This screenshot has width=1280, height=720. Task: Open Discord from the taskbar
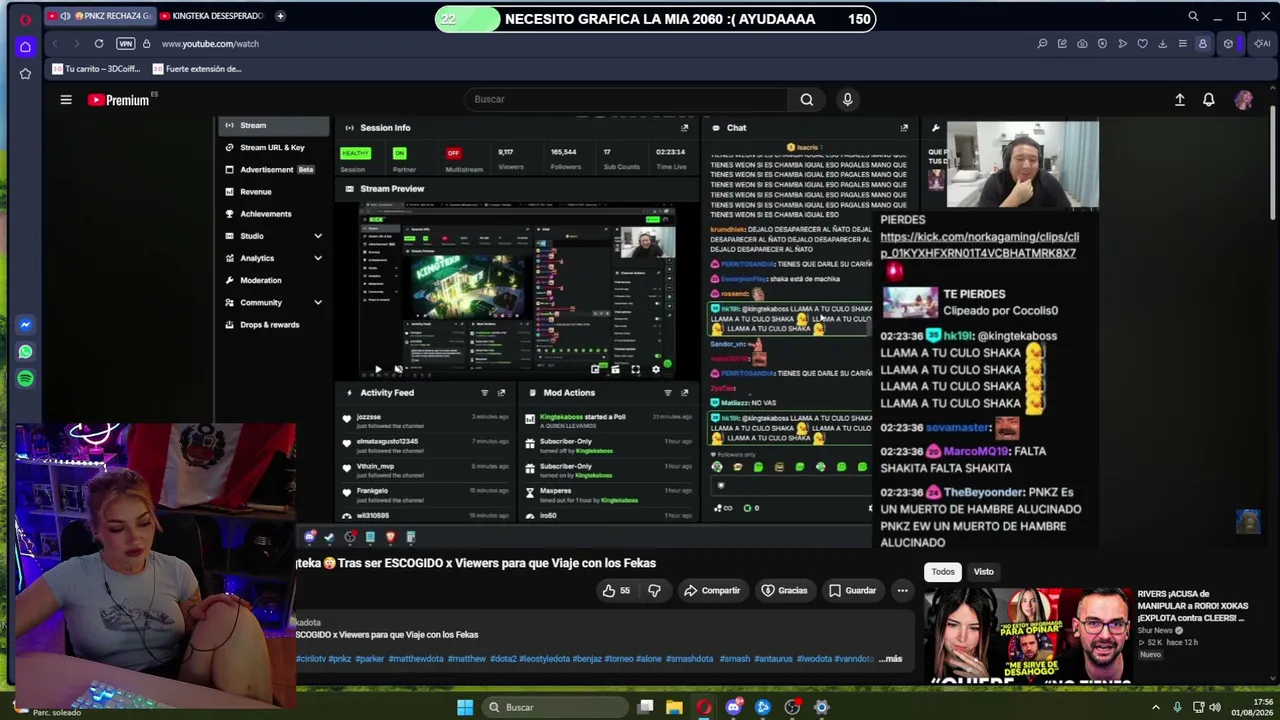click(733, 707)
